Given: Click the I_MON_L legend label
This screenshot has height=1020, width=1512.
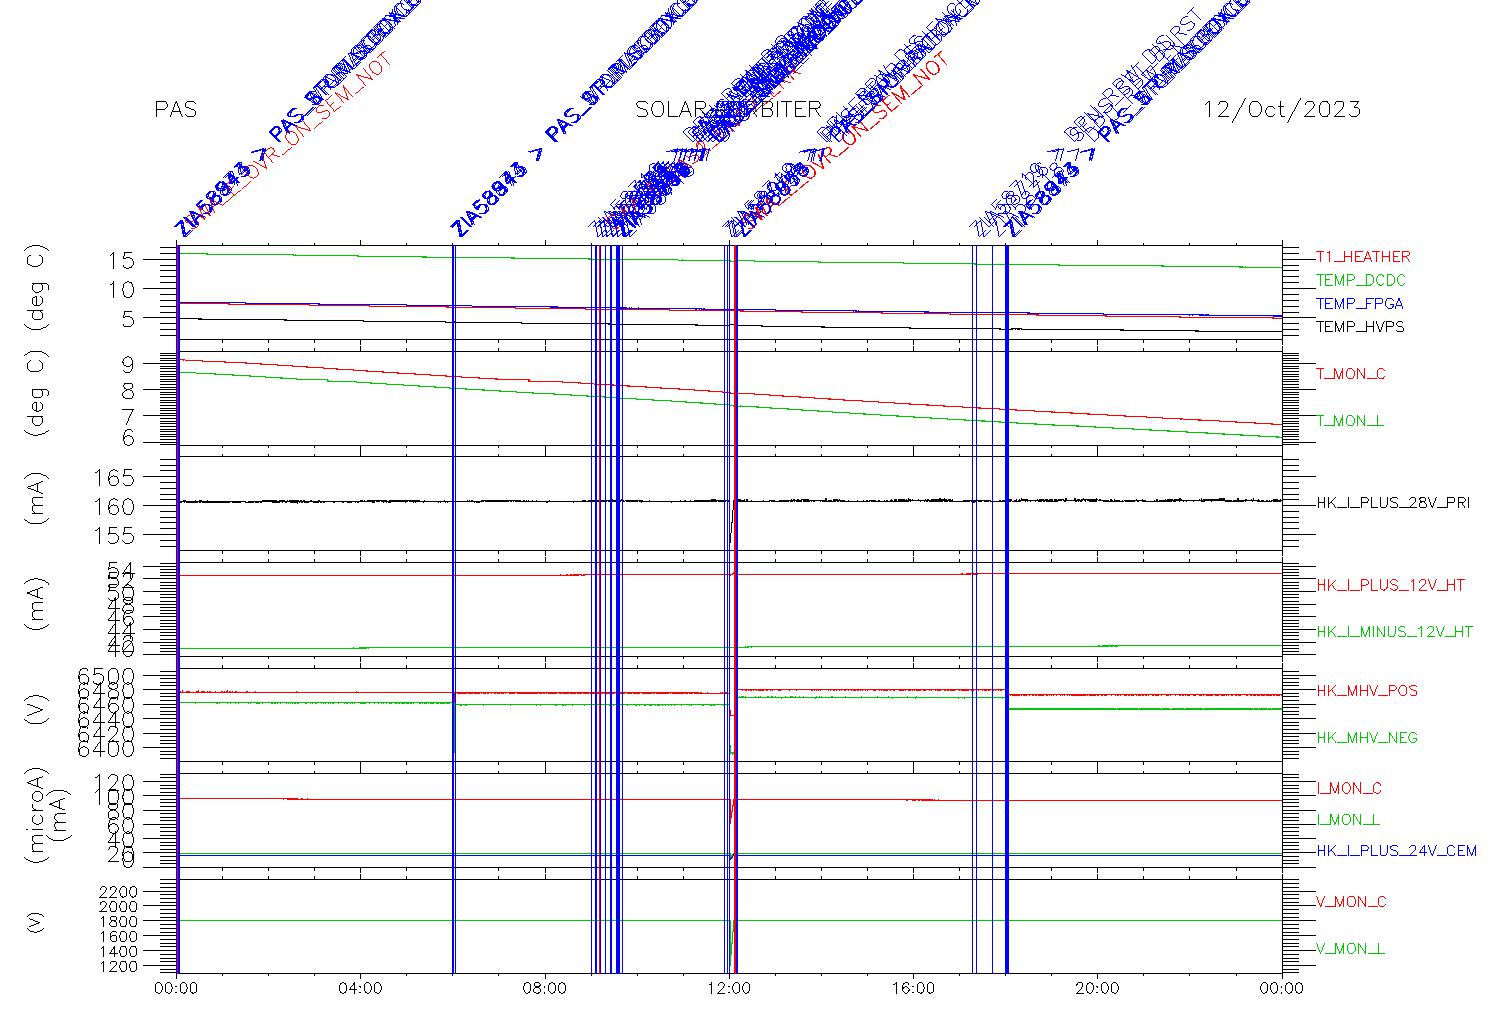Looking at the screenshot, I should click(x=1348, y=820).
